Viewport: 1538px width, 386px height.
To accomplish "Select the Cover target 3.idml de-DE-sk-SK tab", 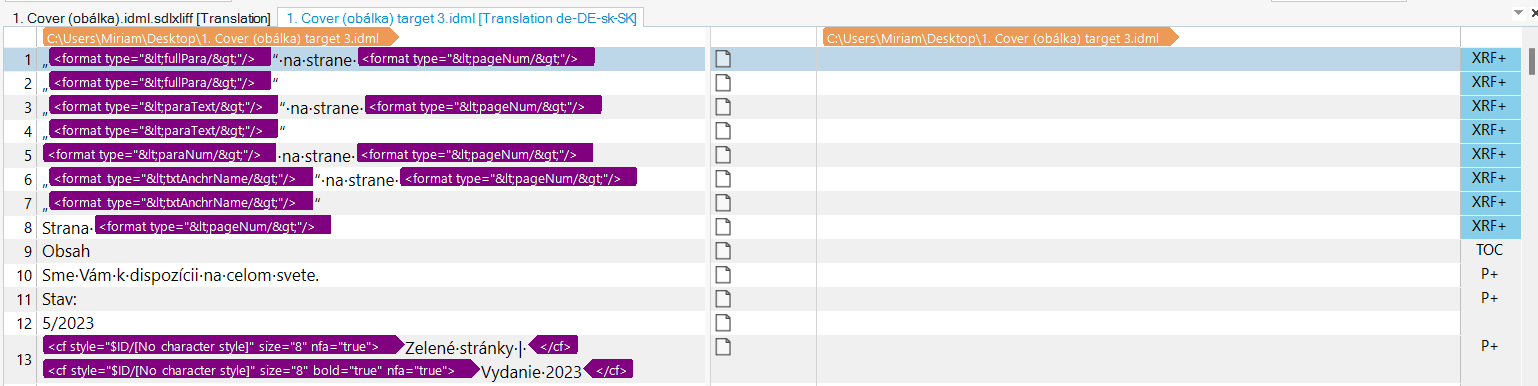I will (x=461, y=17).
